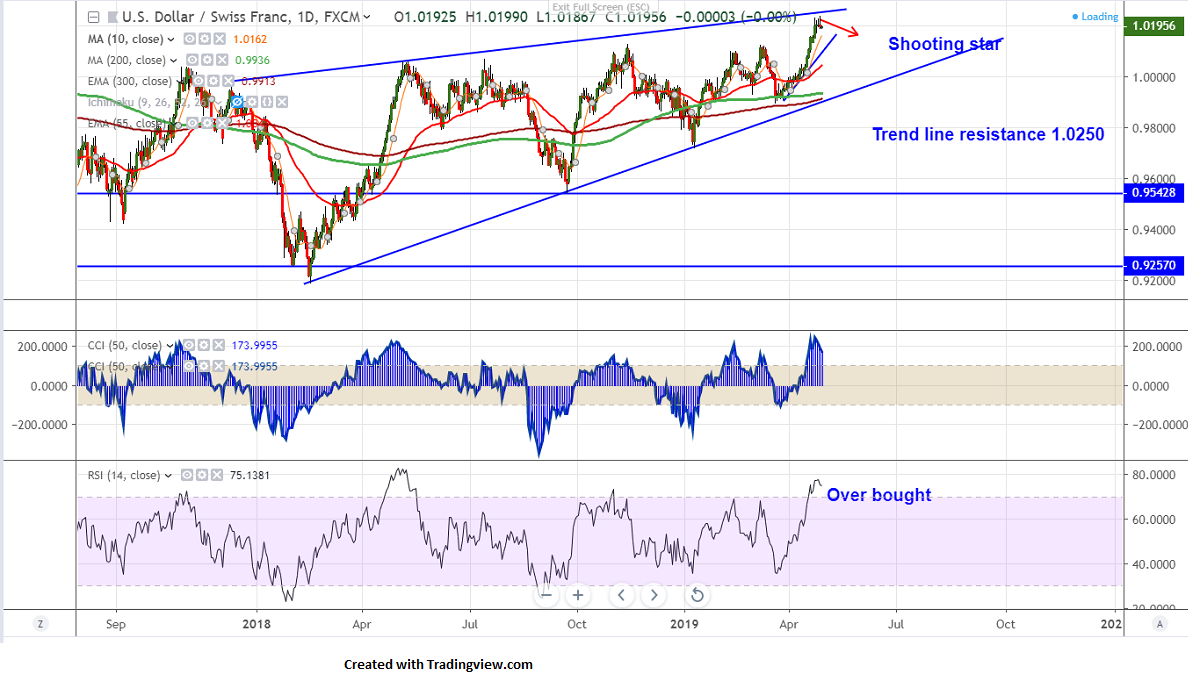
Task: Open timezone settings Z button
Action: click(40, 624)
